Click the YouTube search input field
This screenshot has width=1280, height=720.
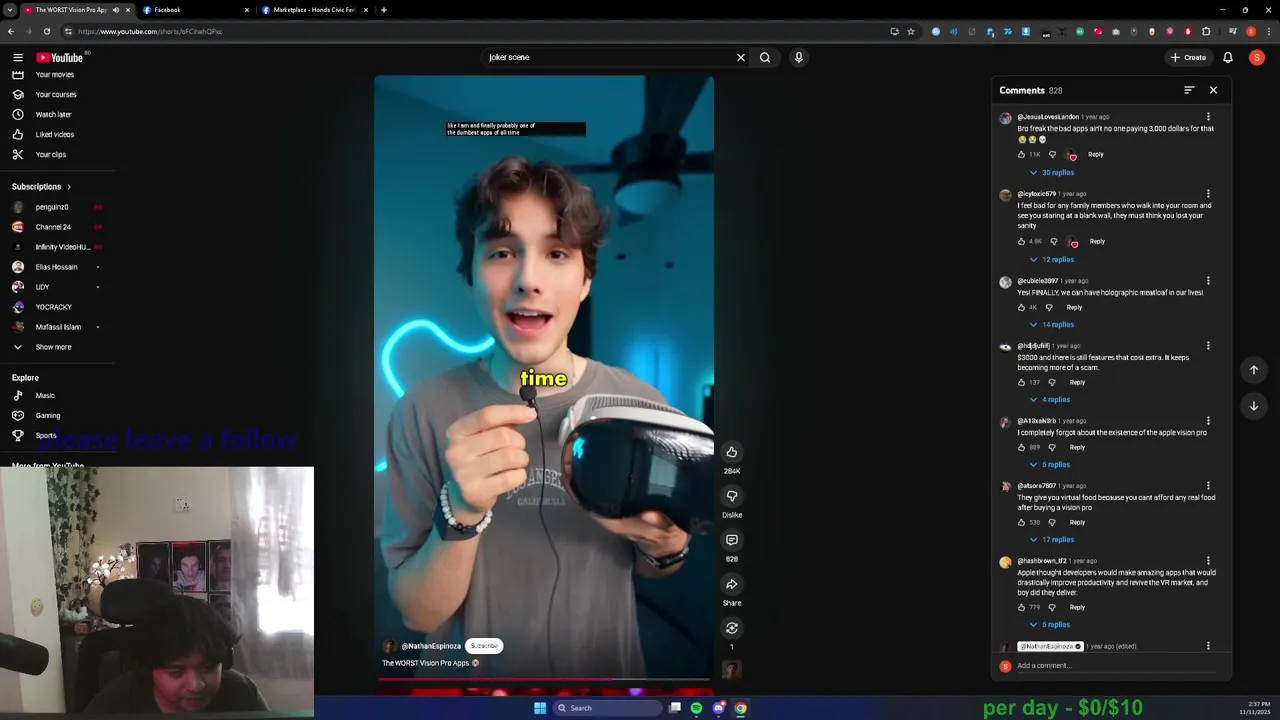[x=608, y=57]
